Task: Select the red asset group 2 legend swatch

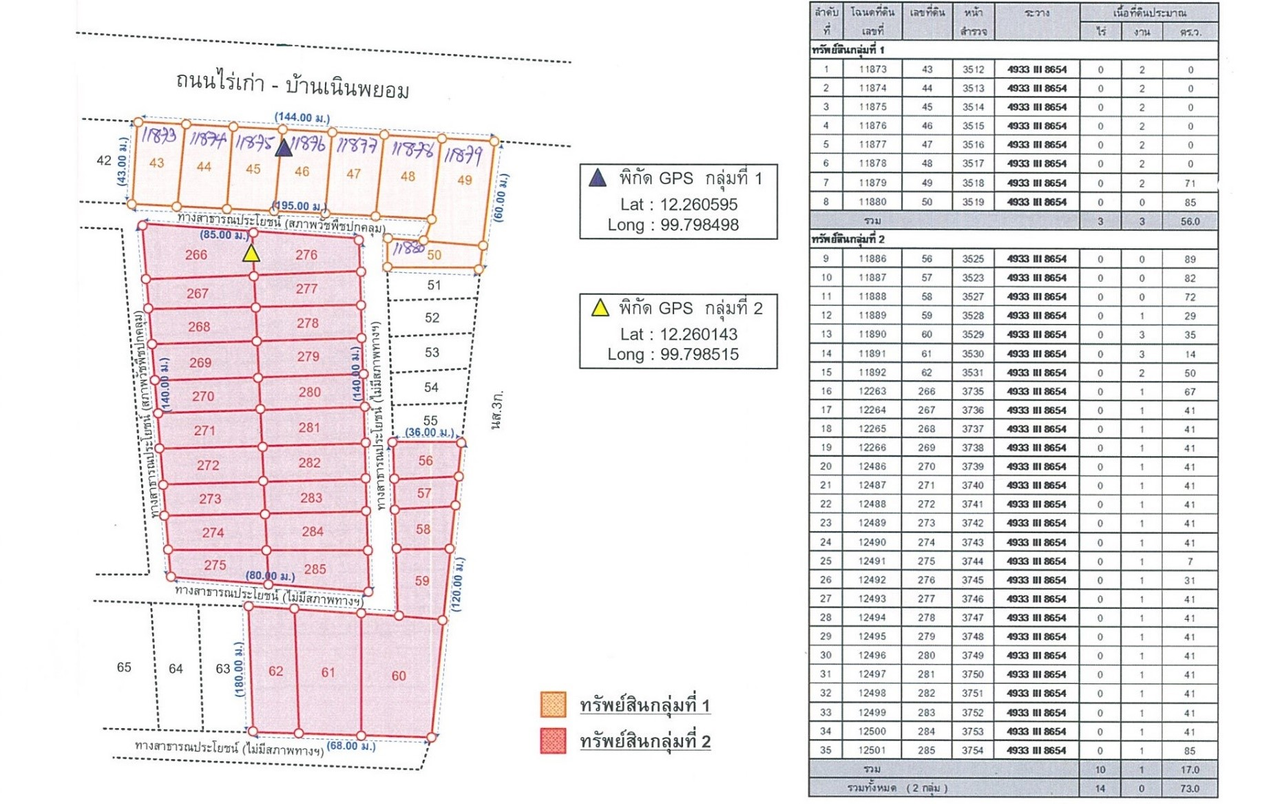Action: click(554, 741)
